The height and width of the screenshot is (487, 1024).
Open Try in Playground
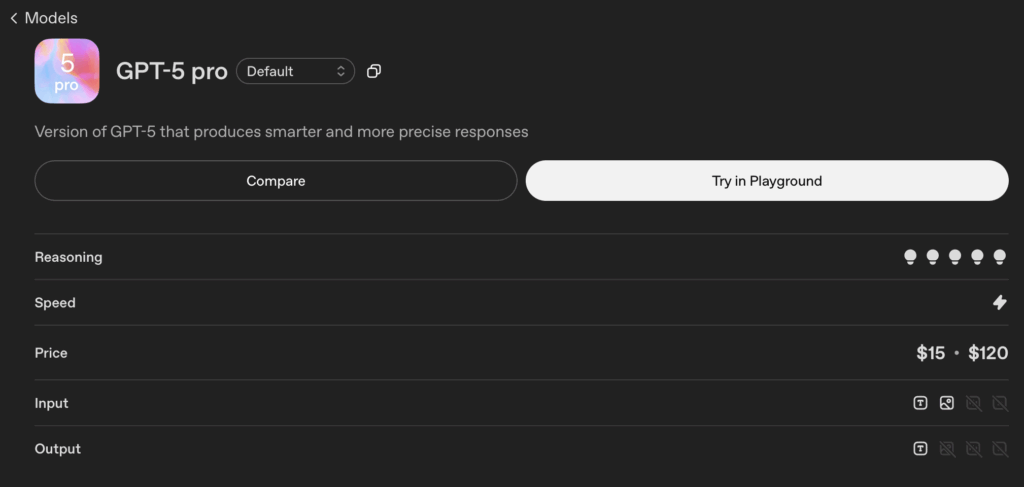click(766, 181)
